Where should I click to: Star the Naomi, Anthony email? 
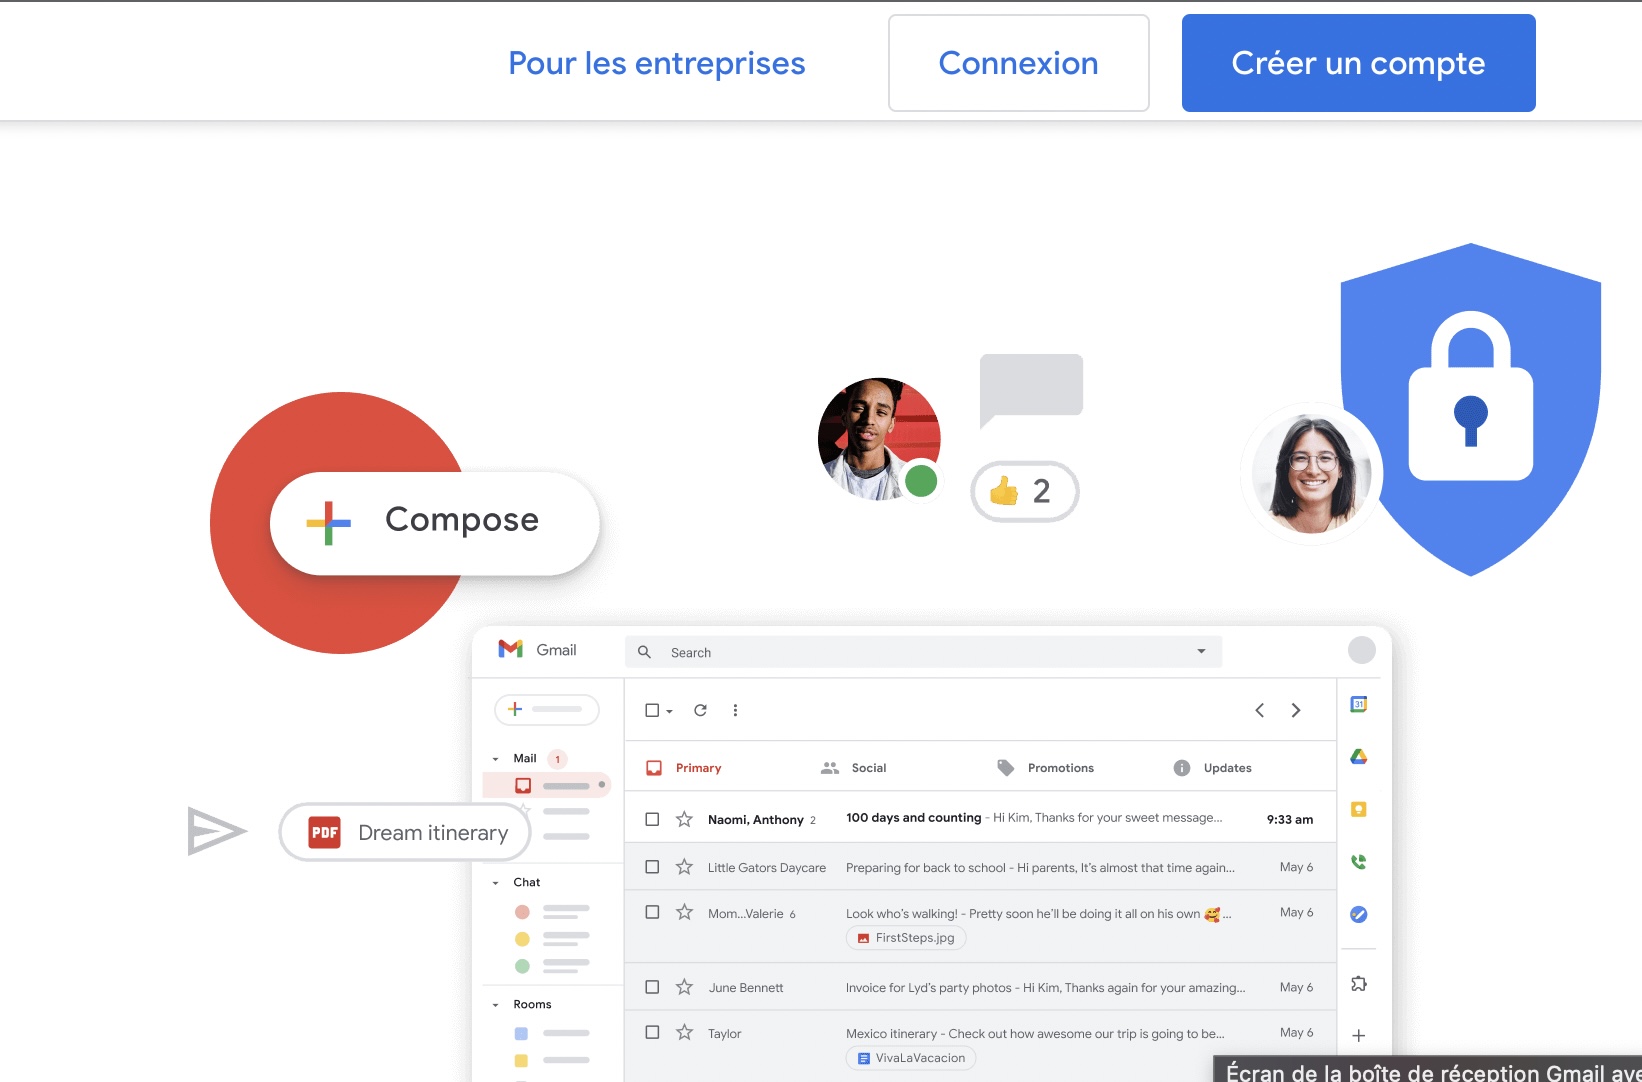point(684,819)
